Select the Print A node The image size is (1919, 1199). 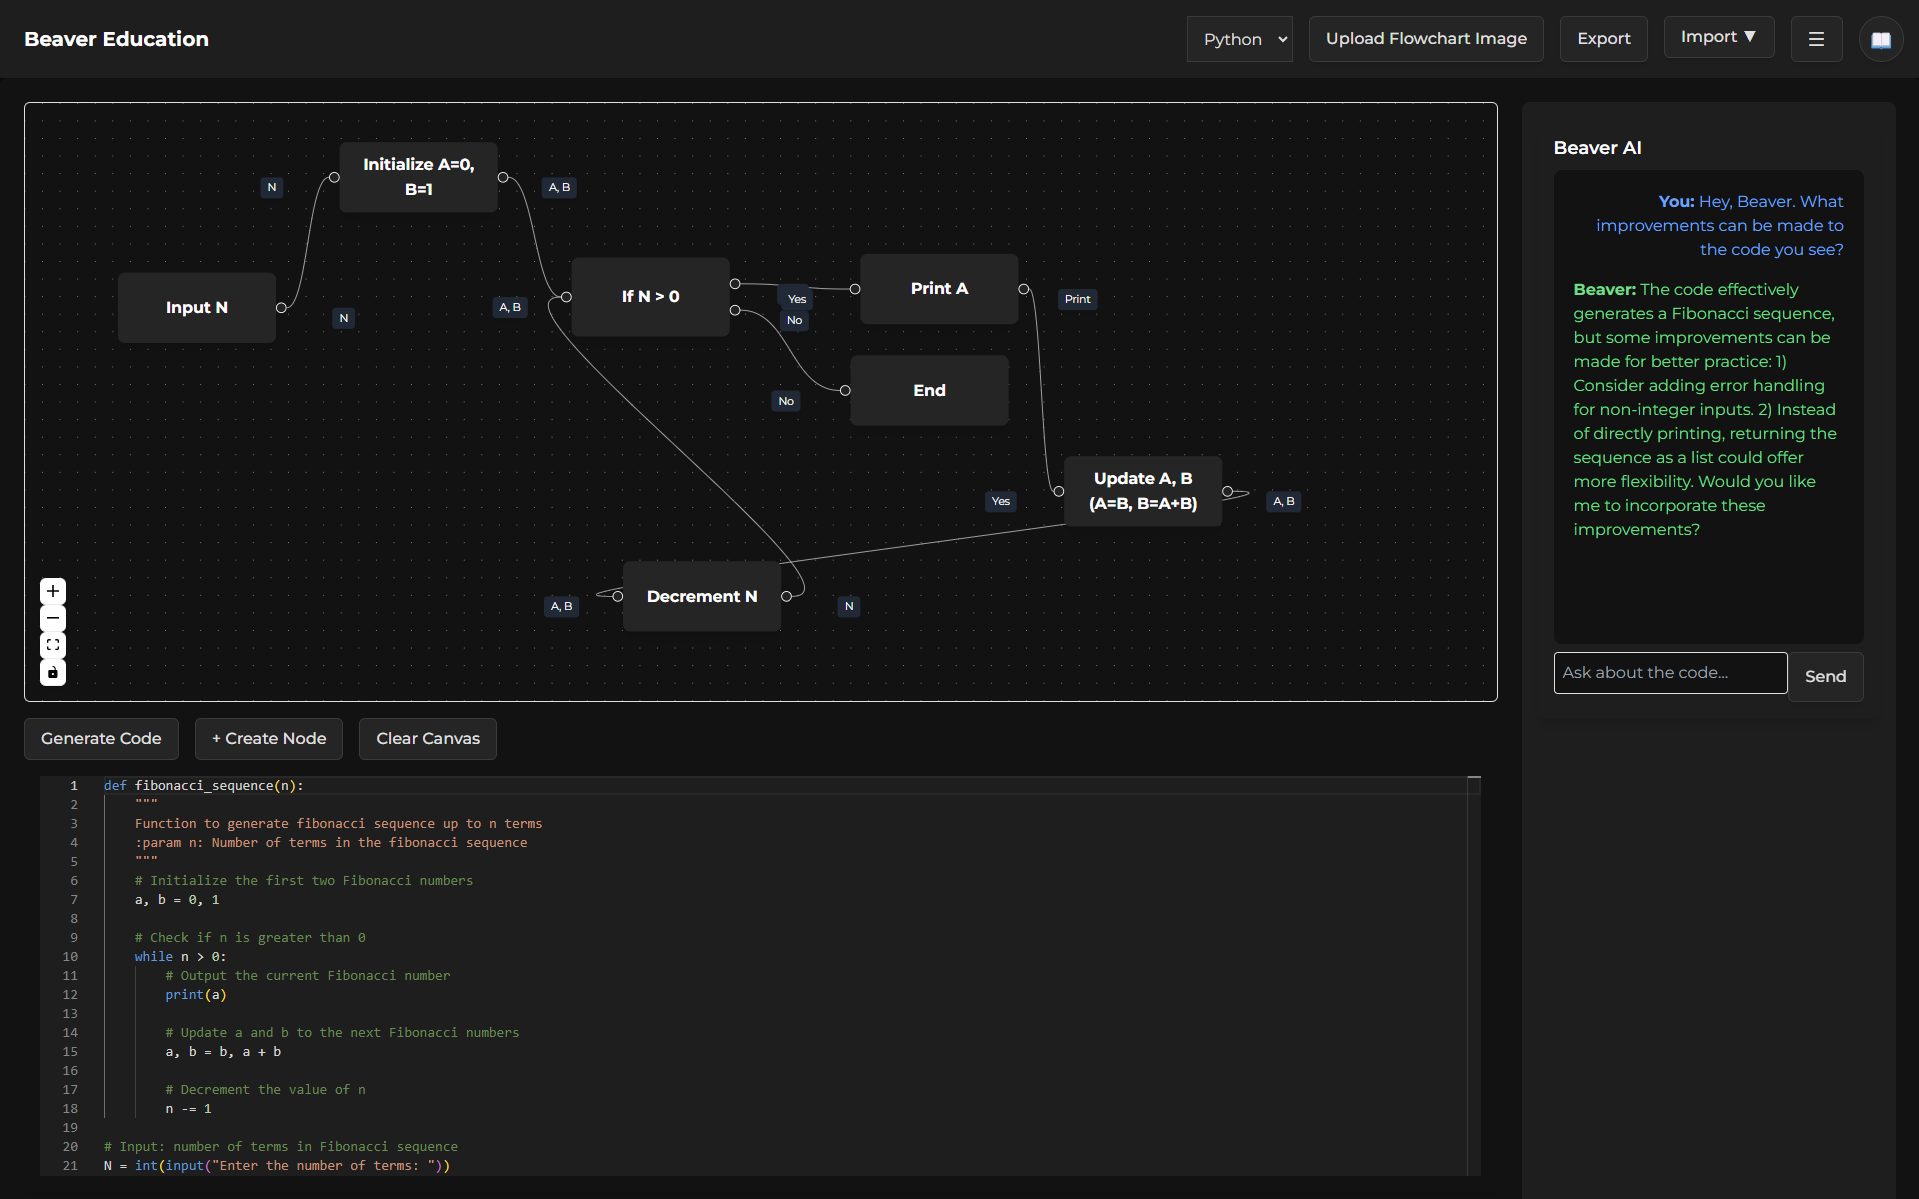939,288
